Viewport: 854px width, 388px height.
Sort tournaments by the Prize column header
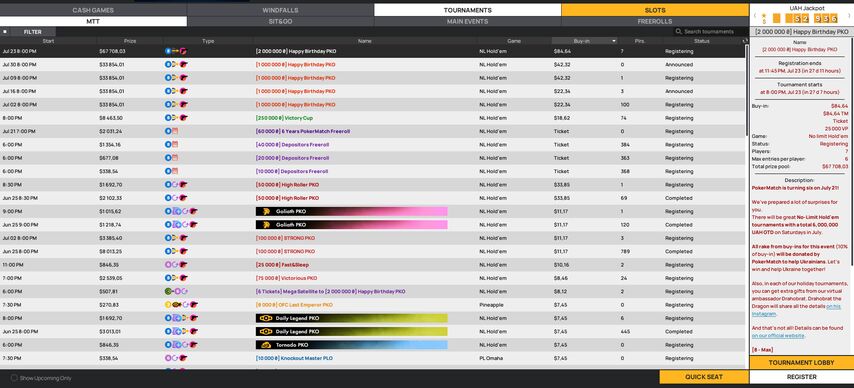click(x=130, y=41)
